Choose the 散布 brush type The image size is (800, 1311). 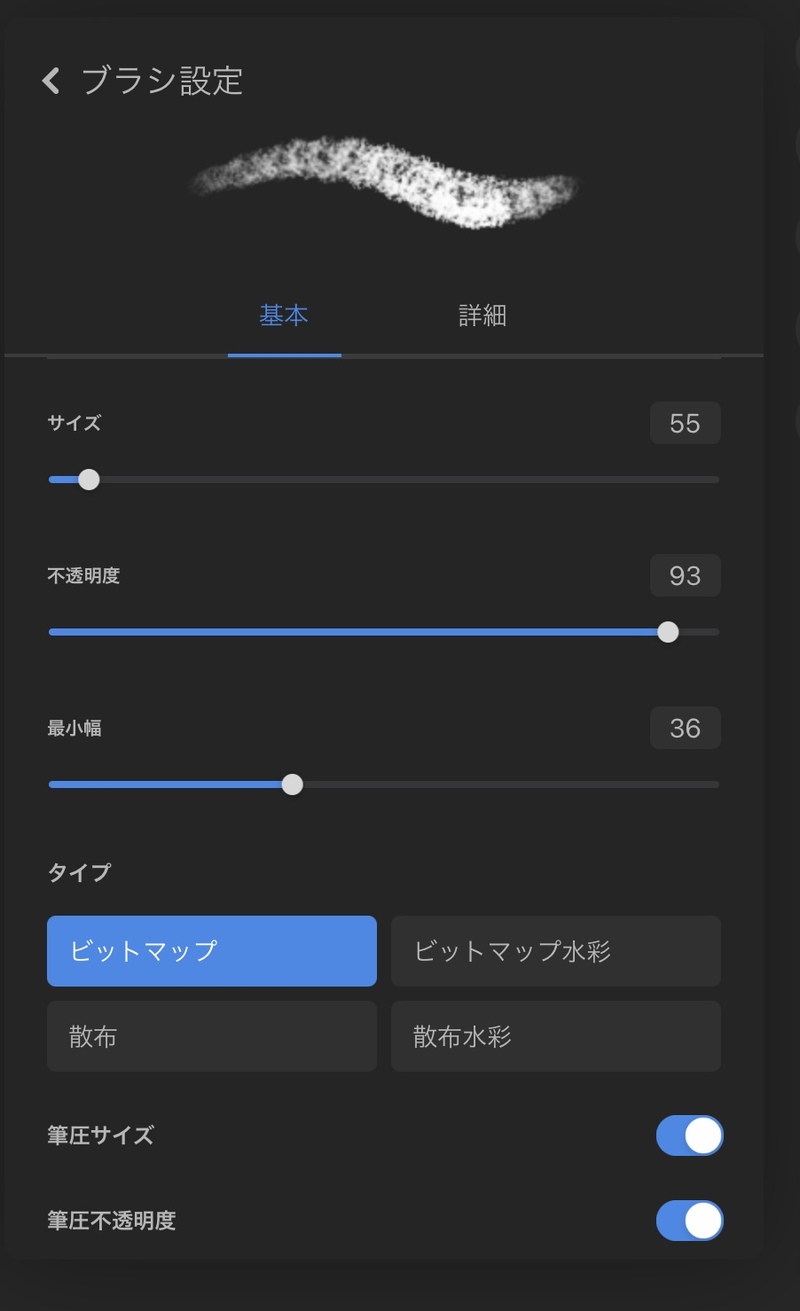tap(212, 1036)
